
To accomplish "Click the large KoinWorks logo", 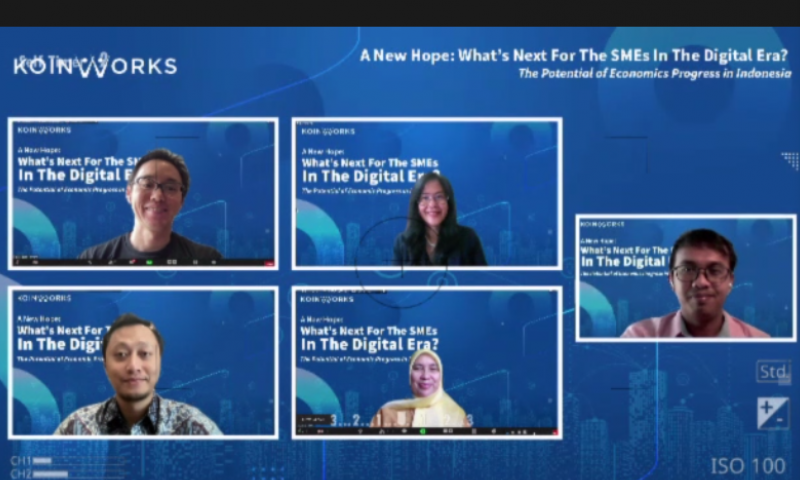I will (95, 67).
